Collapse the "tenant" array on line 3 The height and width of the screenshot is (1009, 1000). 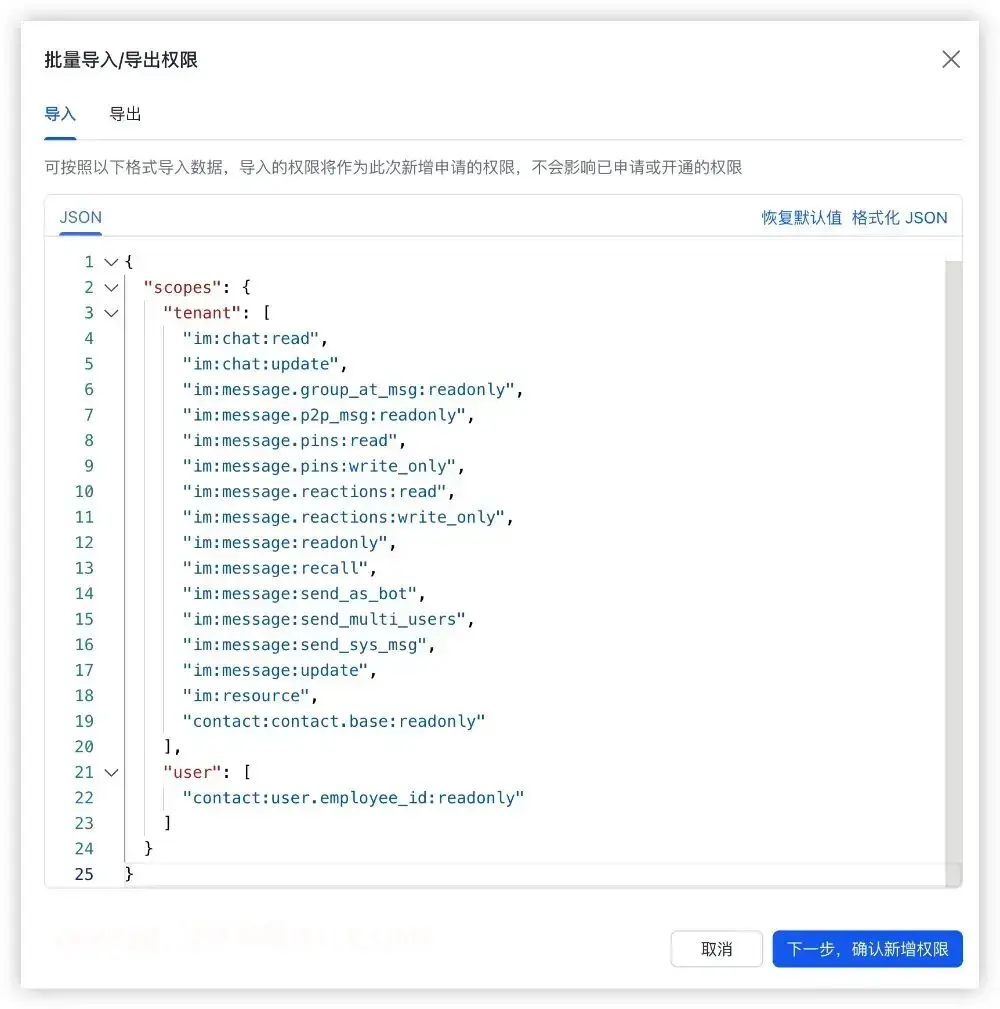pyautogui.click(x=110, y=312)
